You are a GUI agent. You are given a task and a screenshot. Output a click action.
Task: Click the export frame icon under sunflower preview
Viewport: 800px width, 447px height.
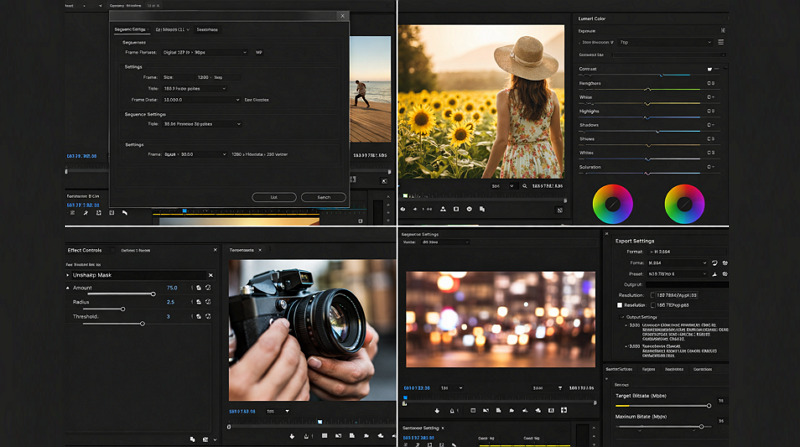(x=456, y=209)
